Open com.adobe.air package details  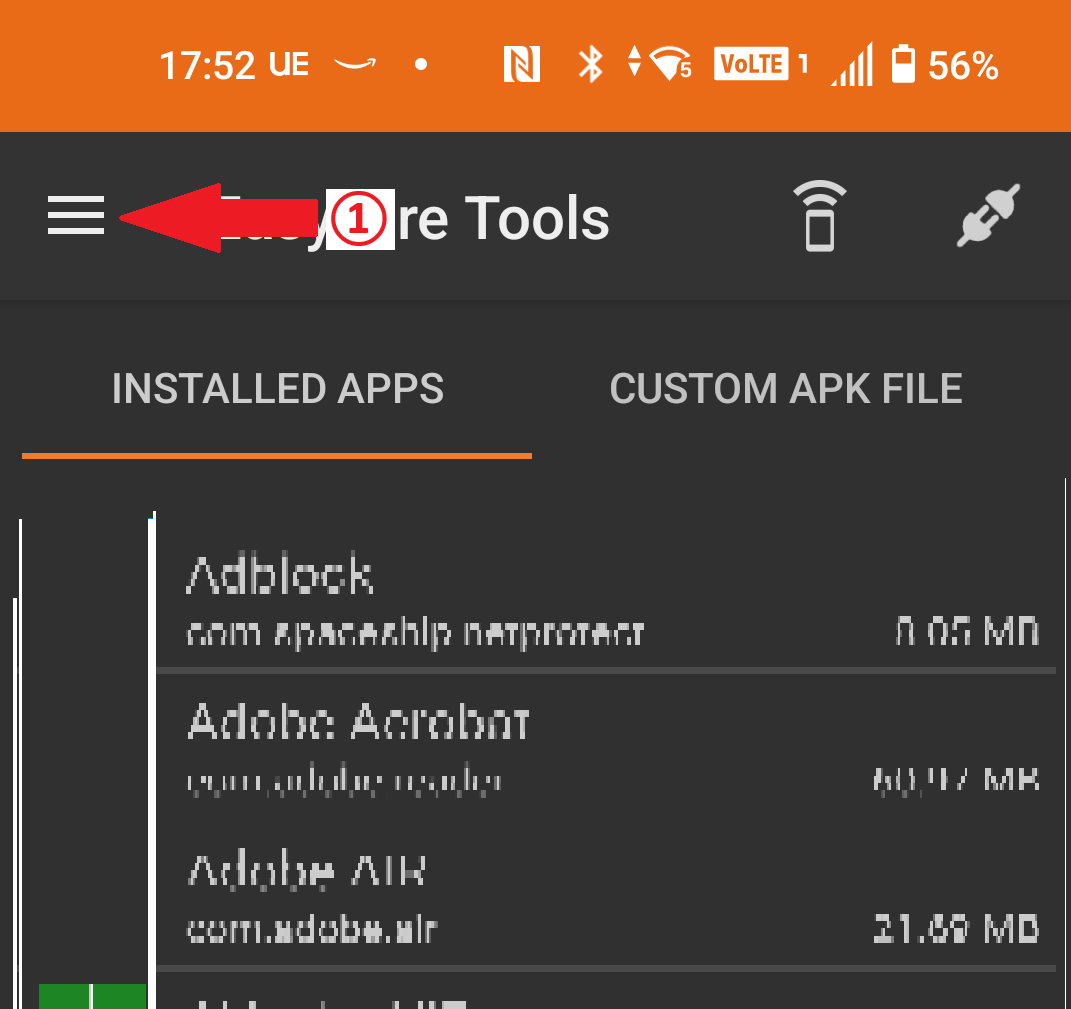point(310,928)
